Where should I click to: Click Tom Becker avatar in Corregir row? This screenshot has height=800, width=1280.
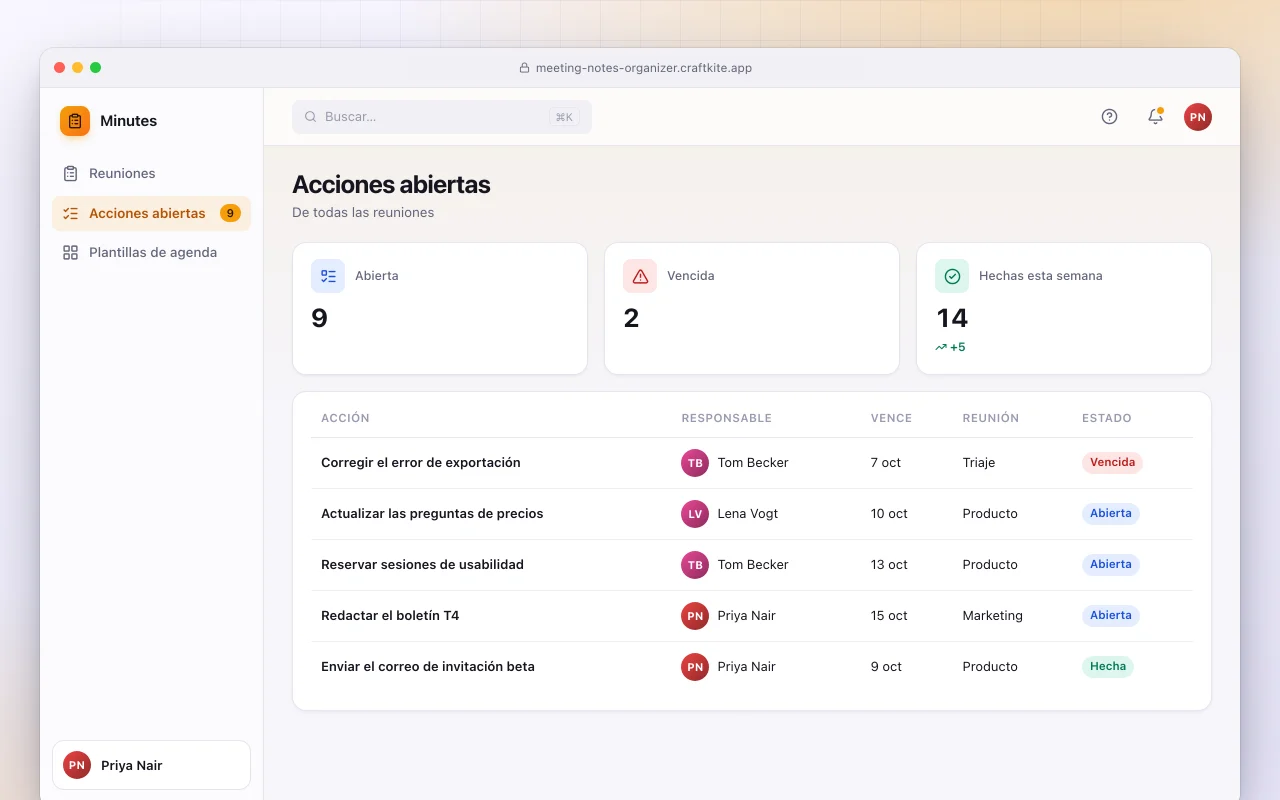pyautogui.click(x=695, y=463)
